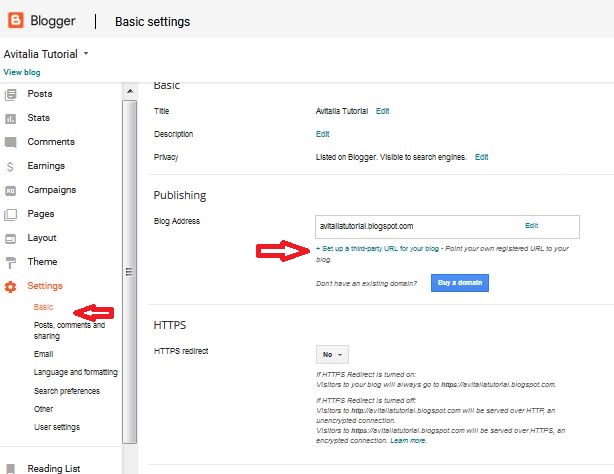Click the sidebar scrollbar thumb grip

click(x=129, y=271)
